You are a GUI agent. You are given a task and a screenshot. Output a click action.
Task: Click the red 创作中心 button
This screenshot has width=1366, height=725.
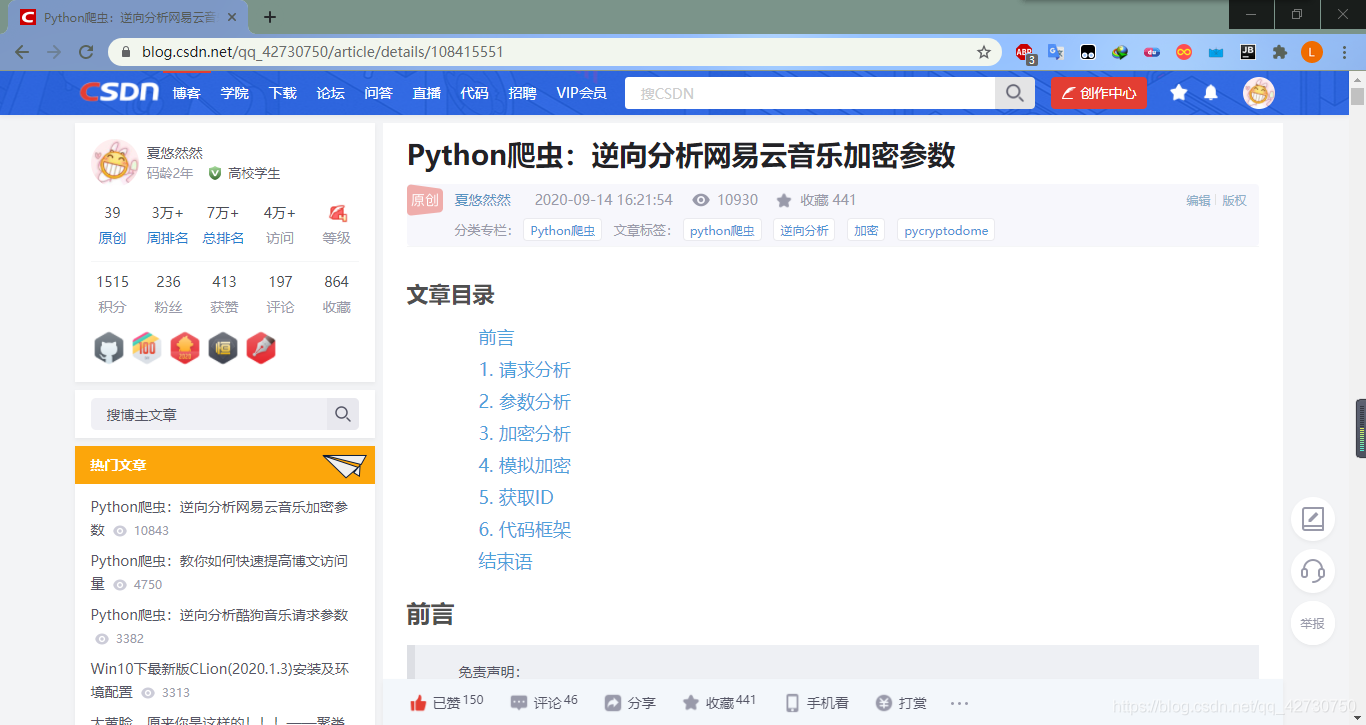1099,93
